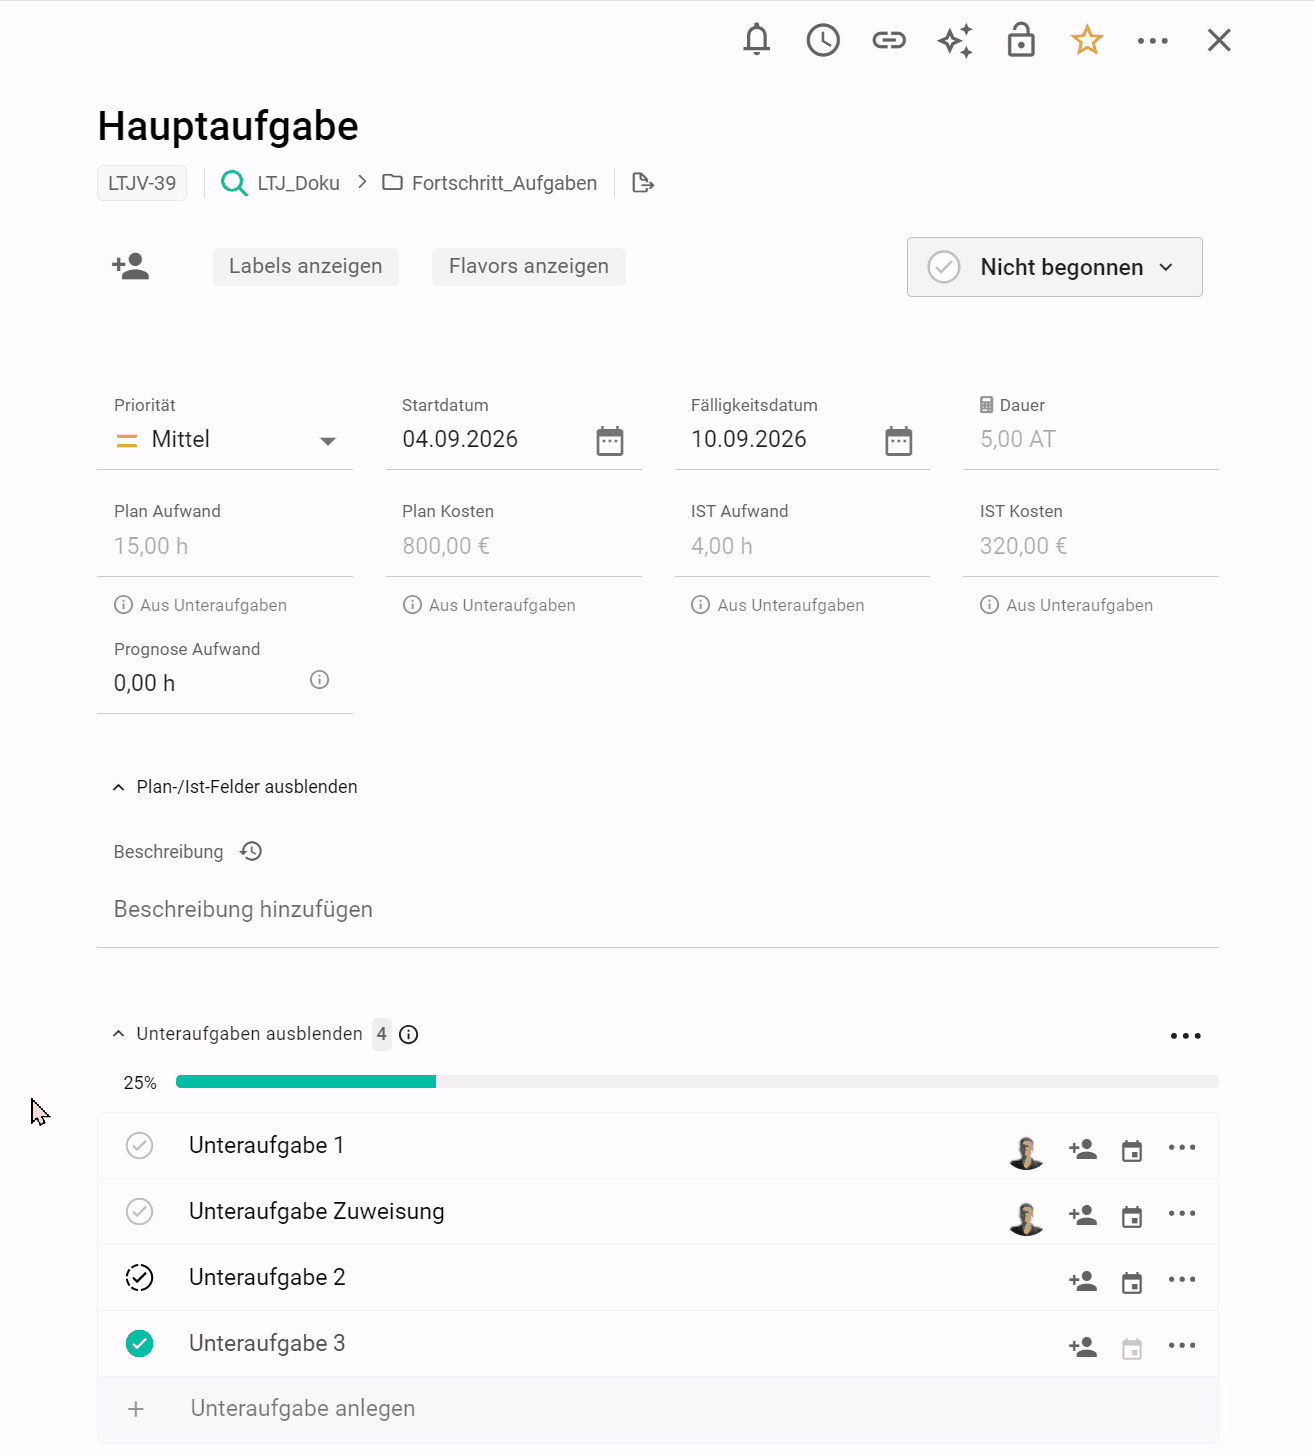Click the Flavors anzeigen button

(x=529, y=266)
